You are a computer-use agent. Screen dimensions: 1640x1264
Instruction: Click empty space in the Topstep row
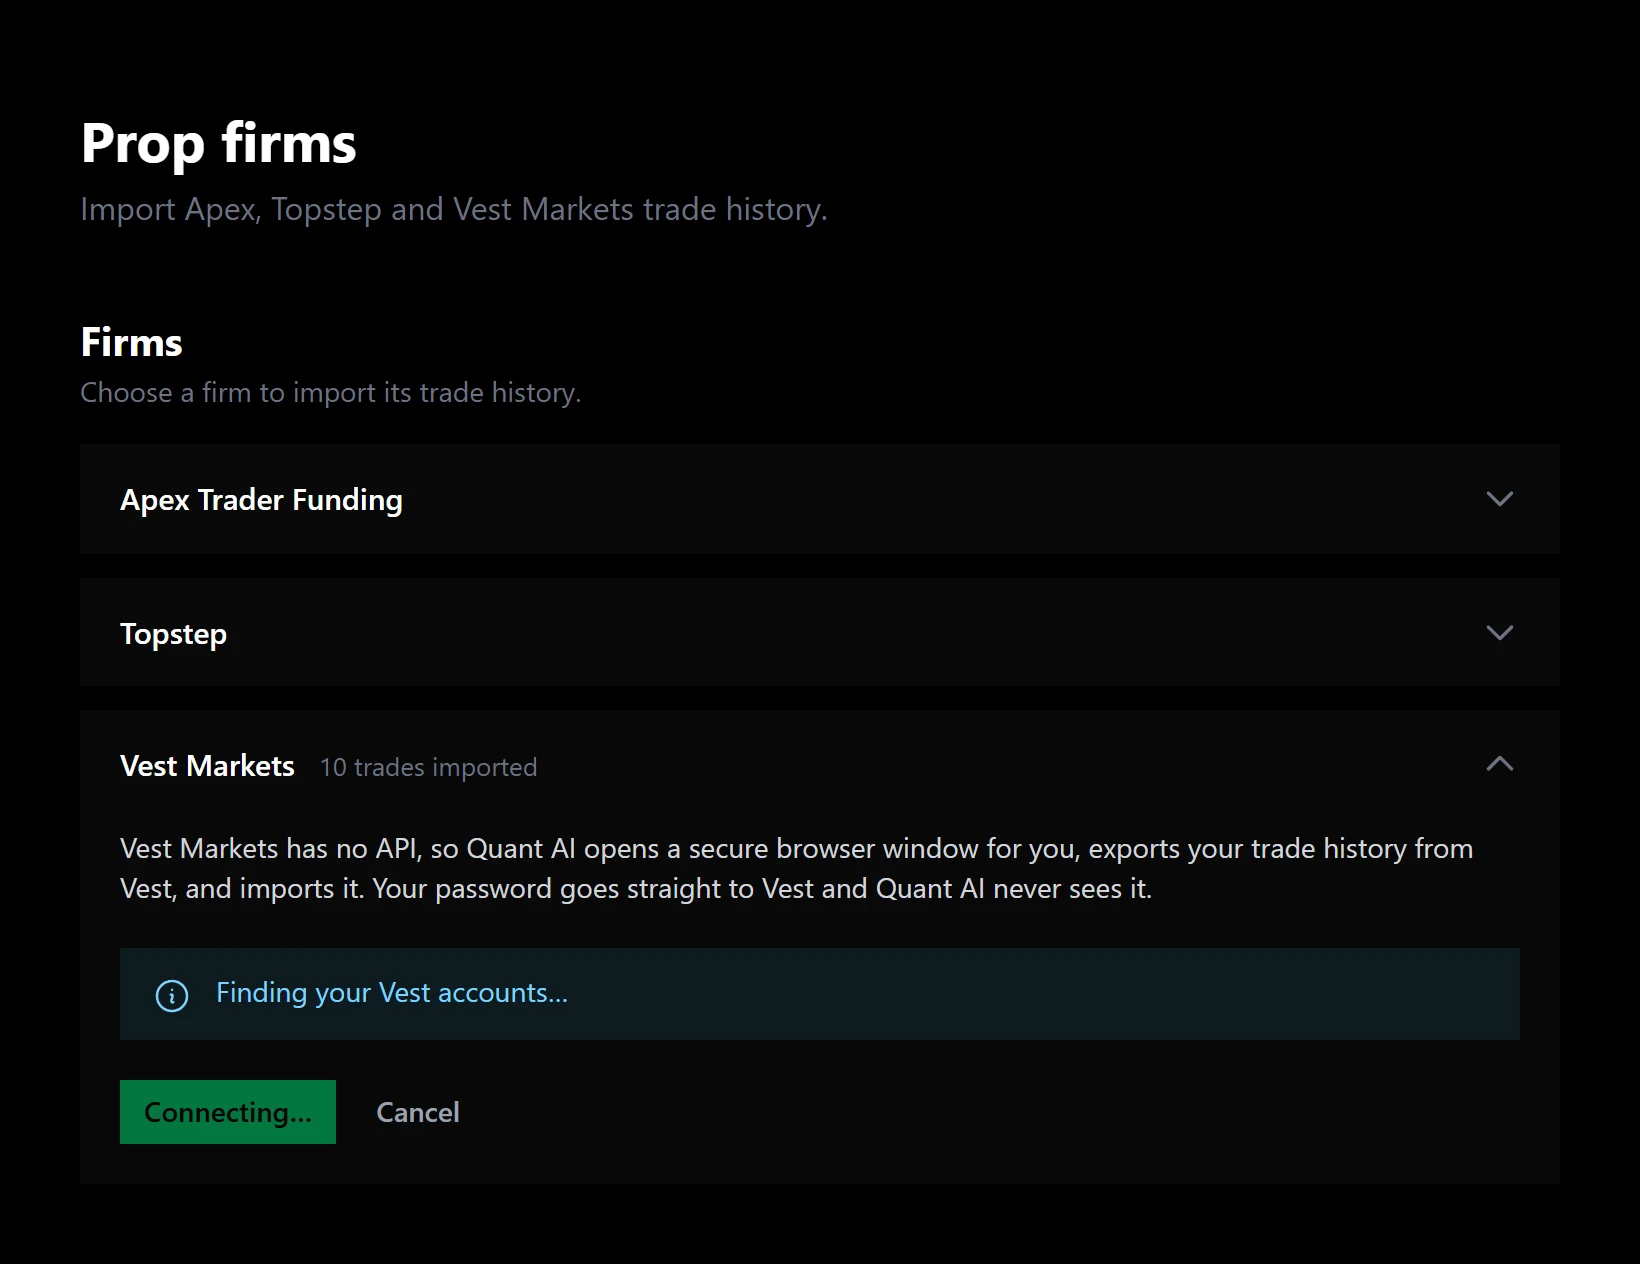[850, 633]
